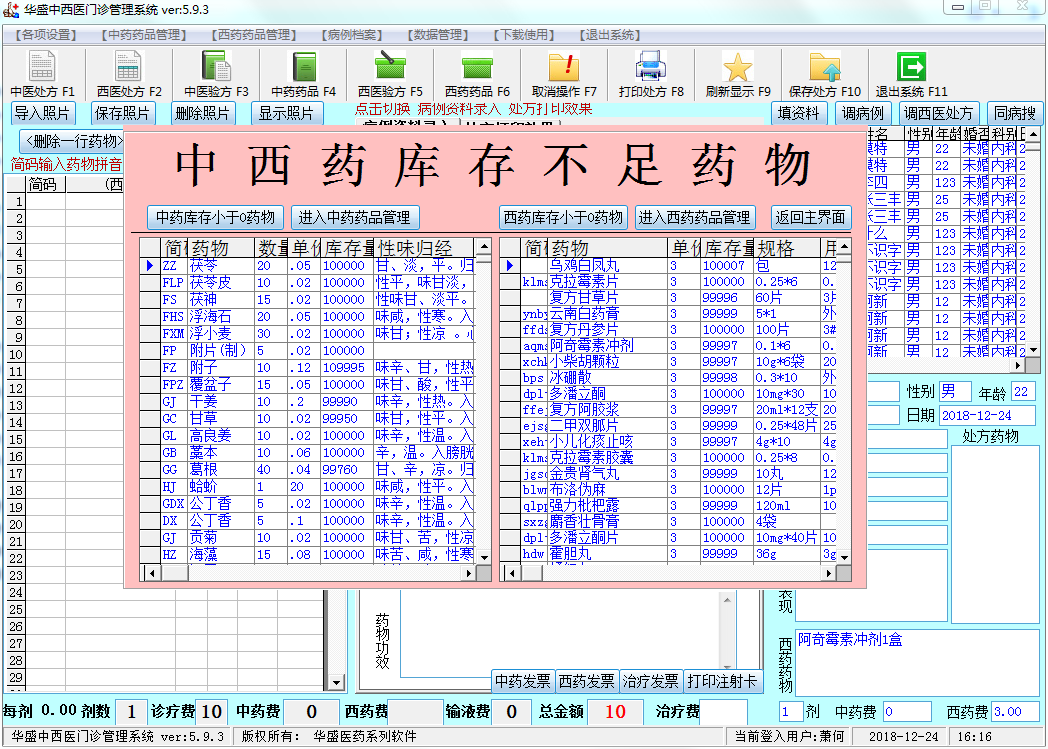Click 西药药物 box with 阿奇霉素冲剂1盒
1048x749 pixels.
(x=918, y=661)
